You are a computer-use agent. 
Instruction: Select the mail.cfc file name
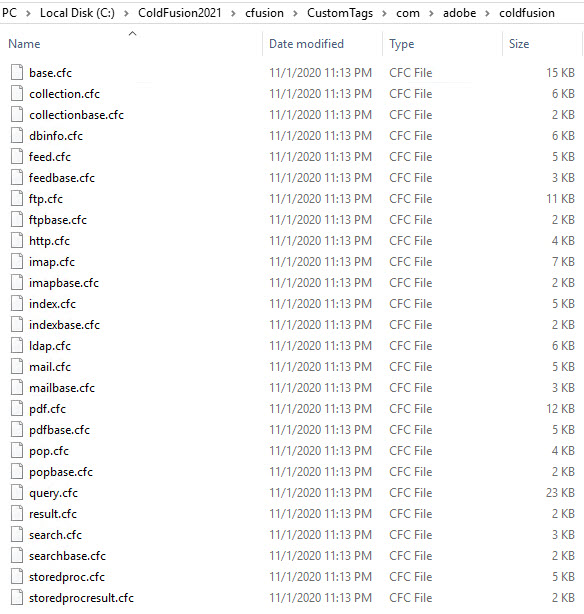pos(50,367)
